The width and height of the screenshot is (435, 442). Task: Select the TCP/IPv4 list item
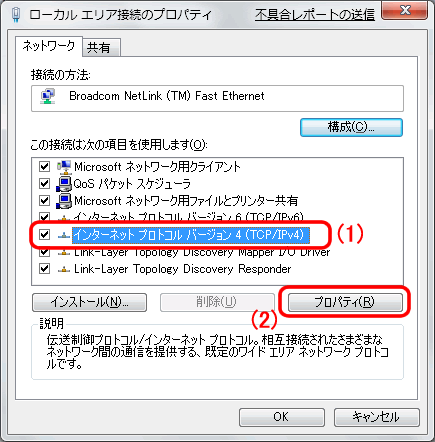(191, 235)
